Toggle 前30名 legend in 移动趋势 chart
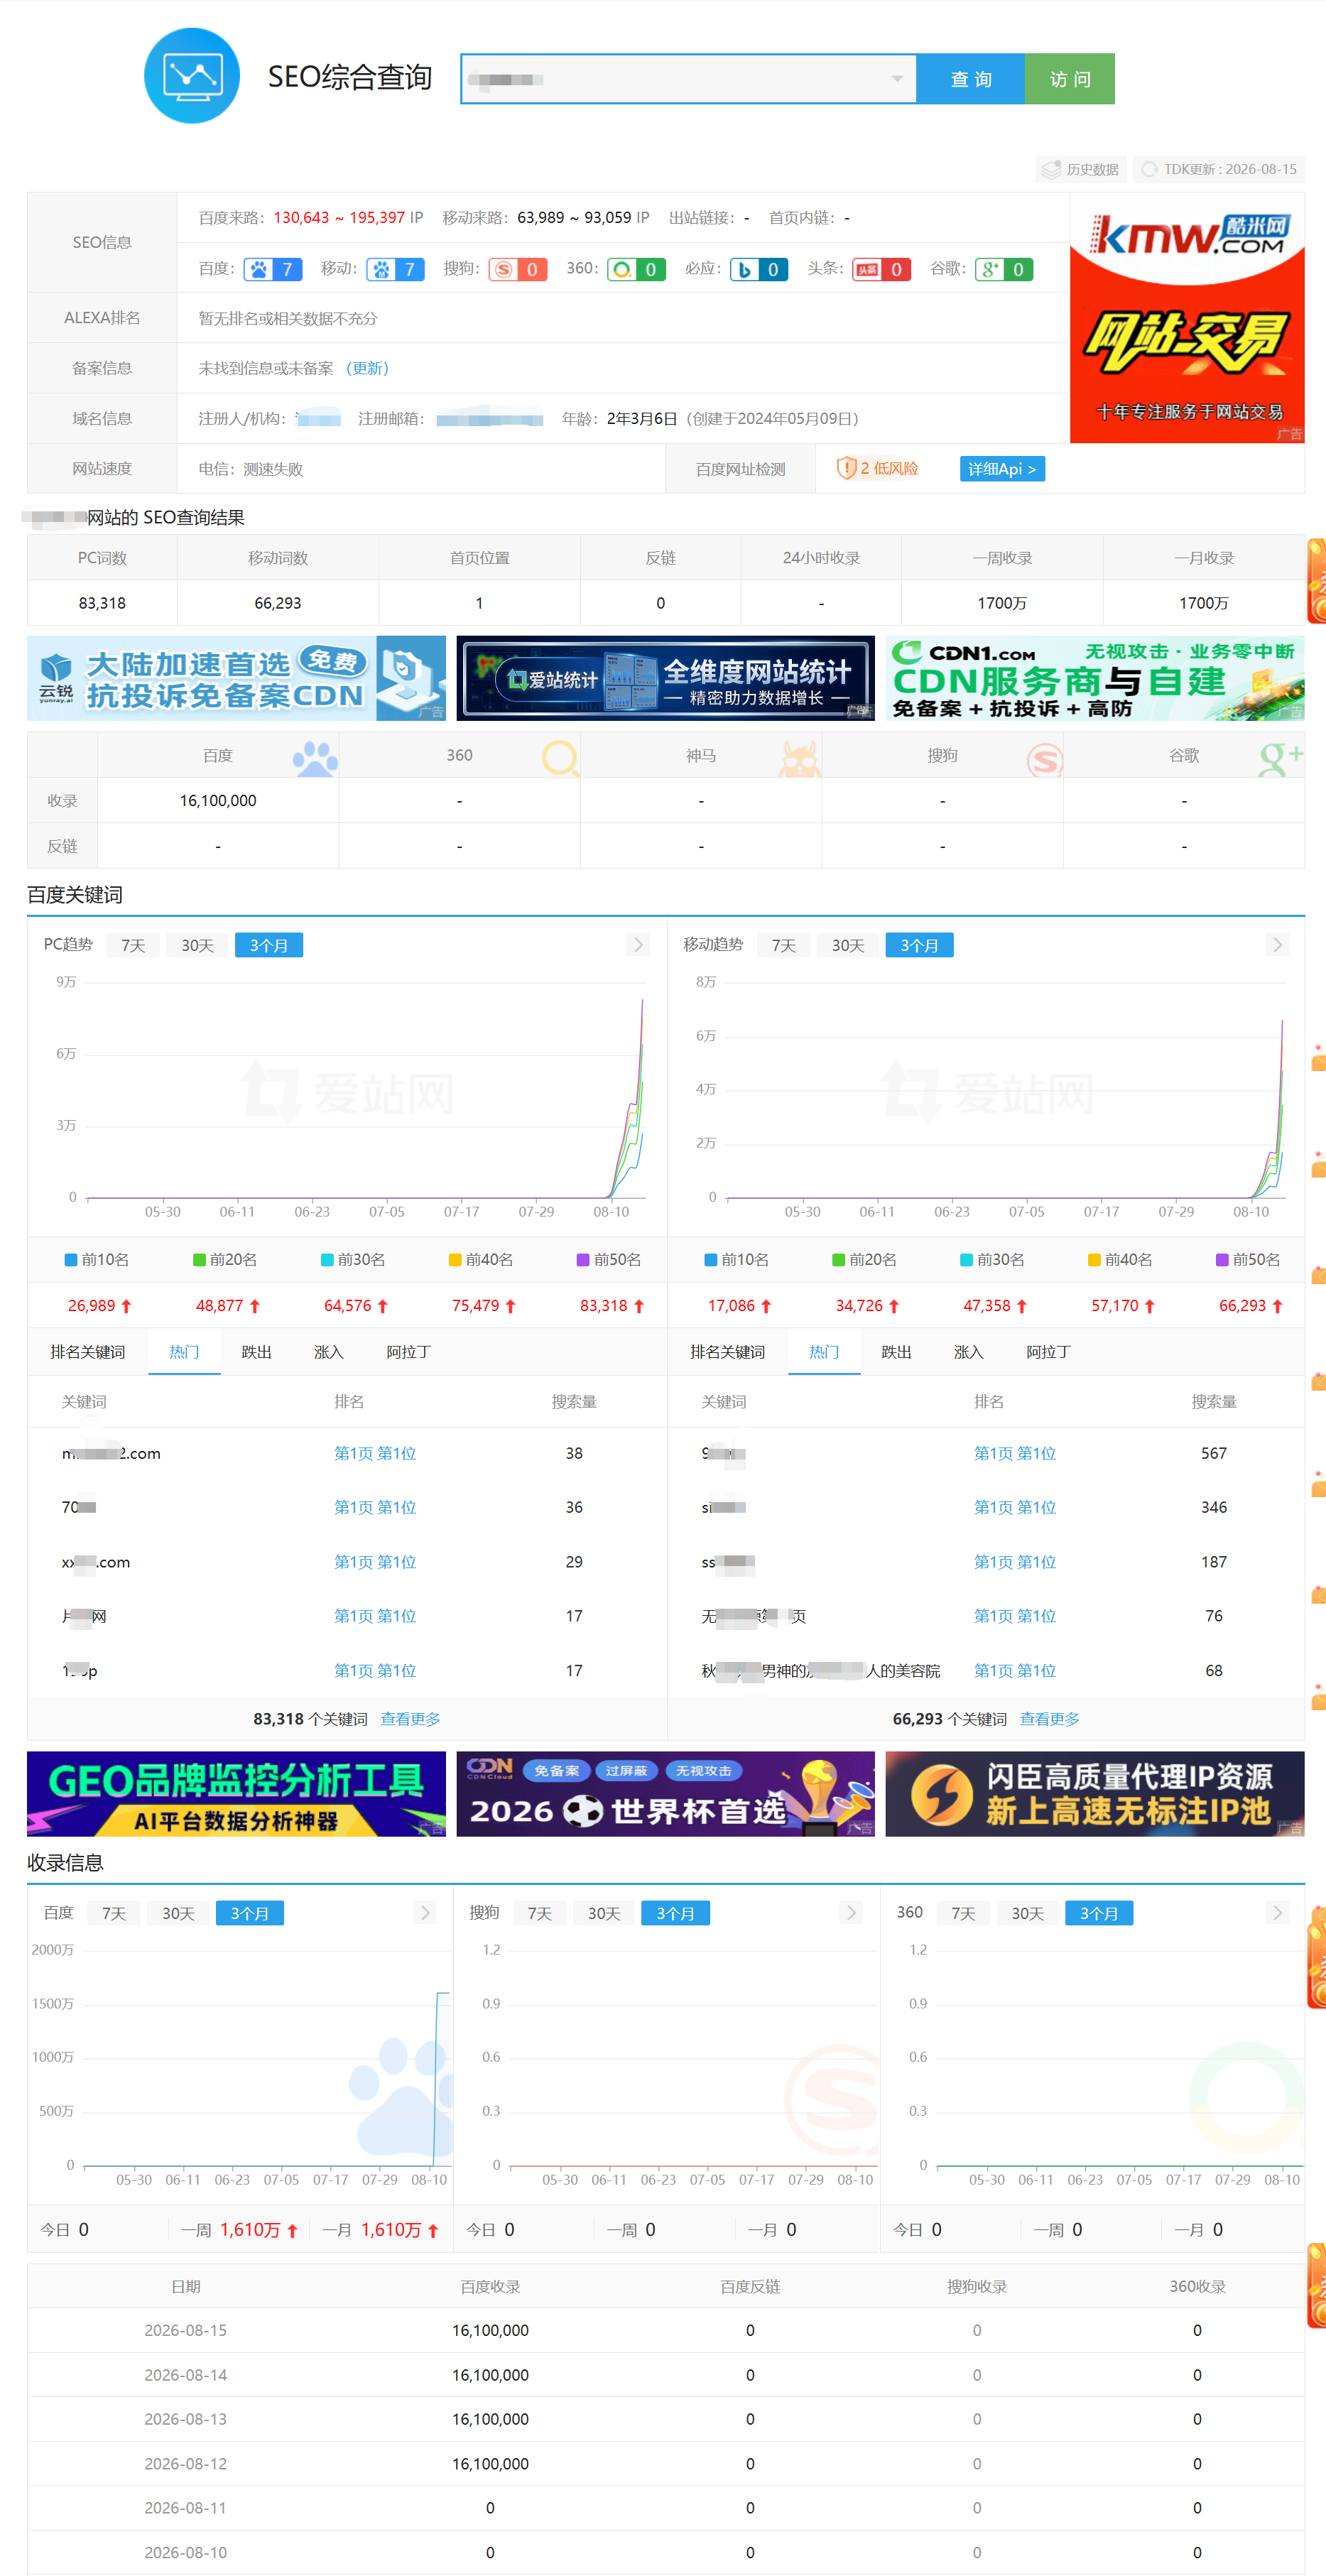 pyautogui.click(x=993, y=1259)
